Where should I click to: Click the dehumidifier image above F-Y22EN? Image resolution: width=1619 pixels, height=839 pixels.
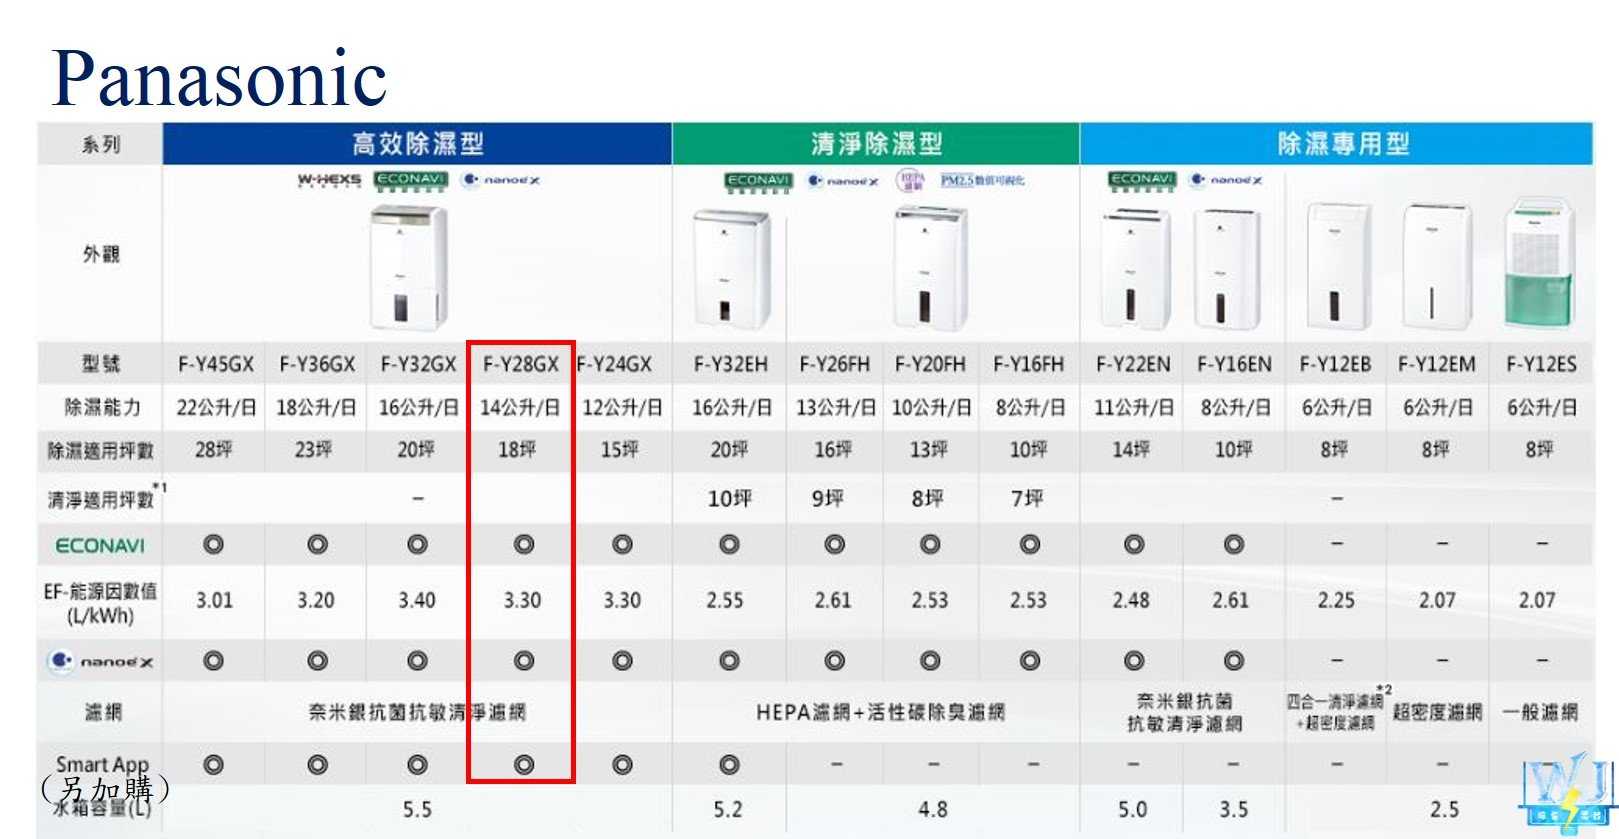click(1135, 269)
